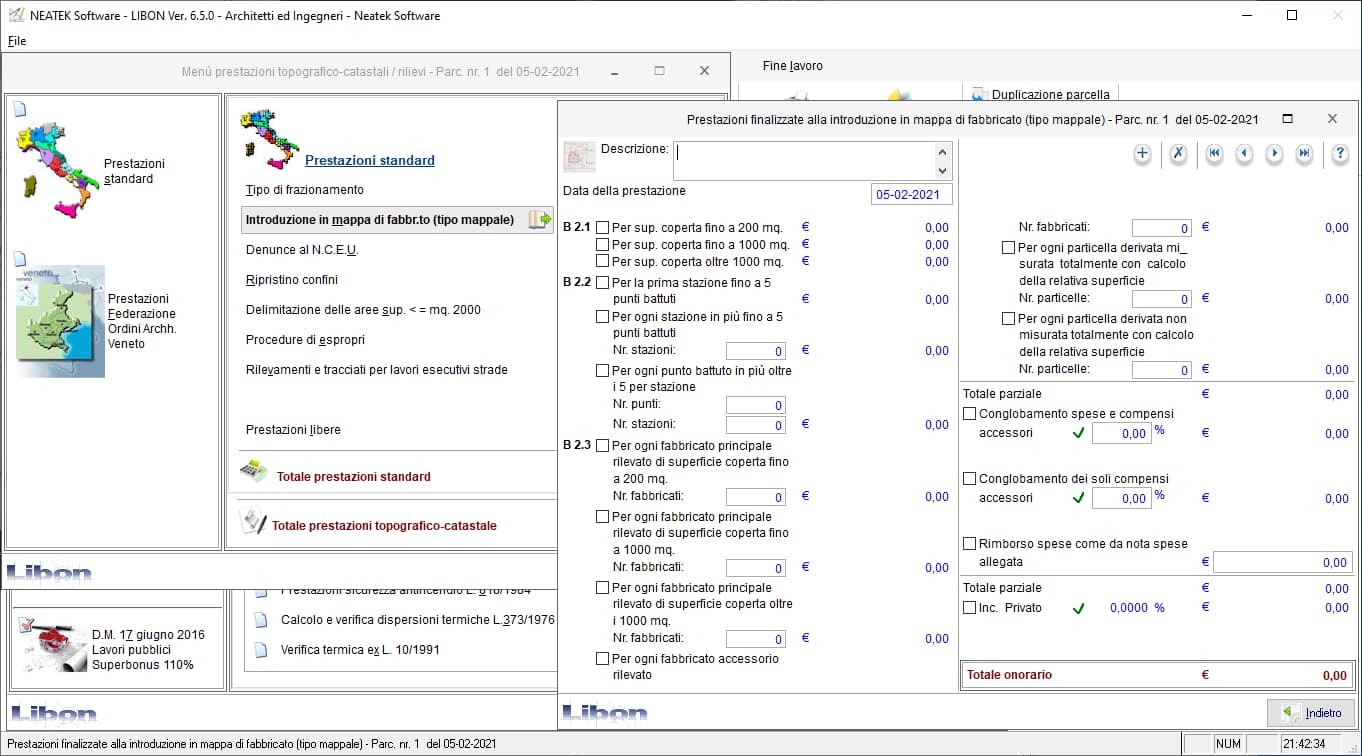Click green checkmark next to Inc. Privato
The height and width of the screenshot is (756, 1362).
tap(1078, 608)
